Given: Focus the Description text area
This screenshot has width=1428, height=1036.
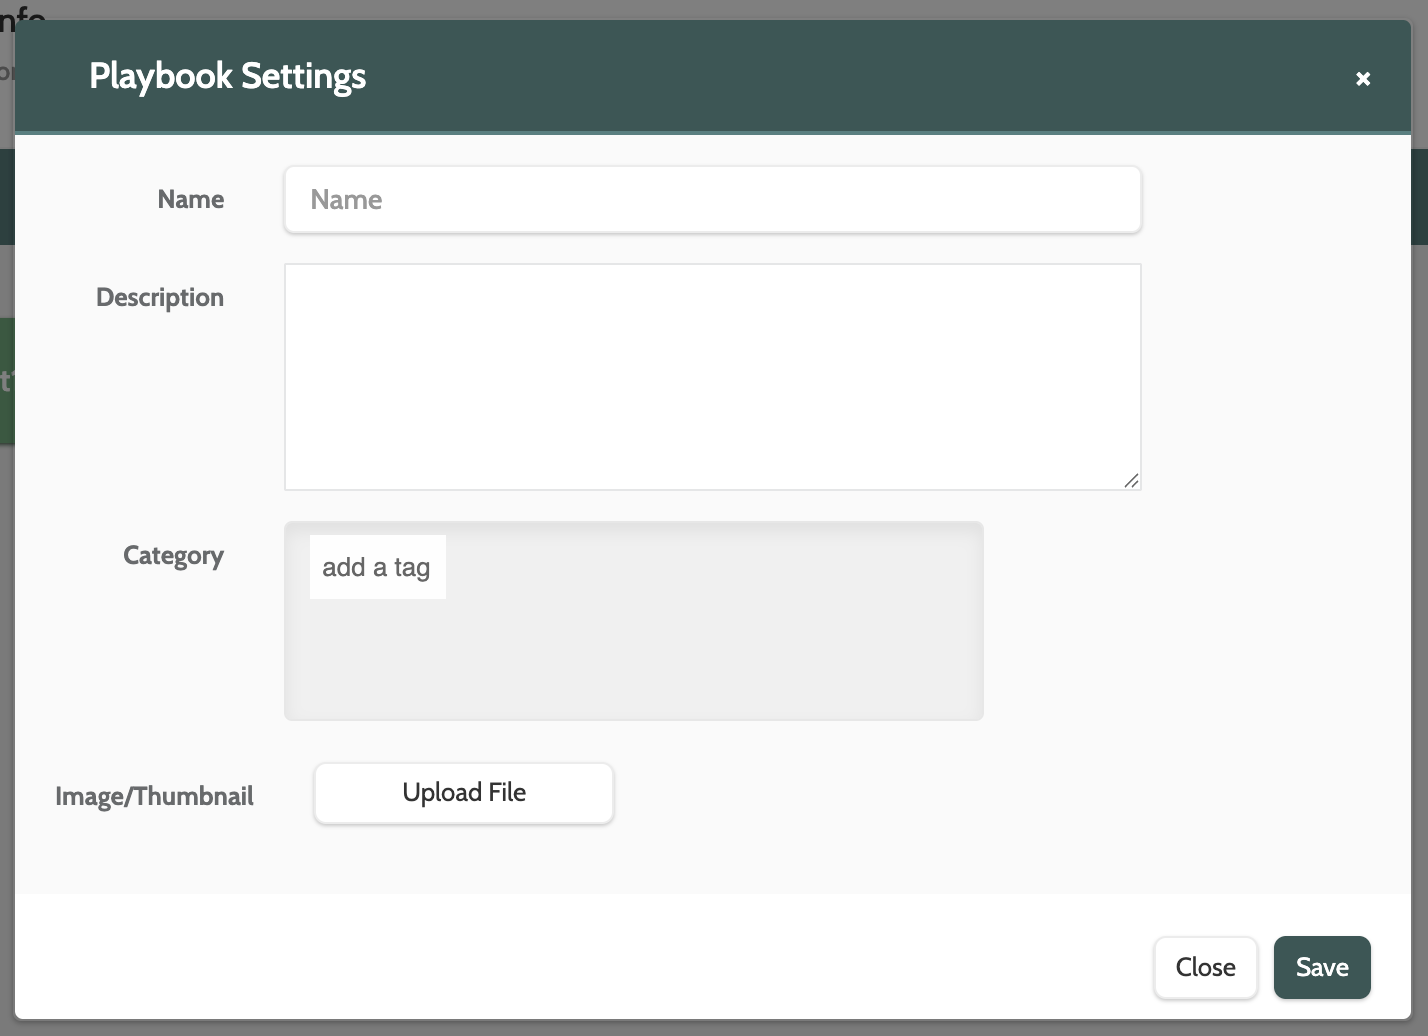Looking at the screenshot, I should tap(712, 376).
